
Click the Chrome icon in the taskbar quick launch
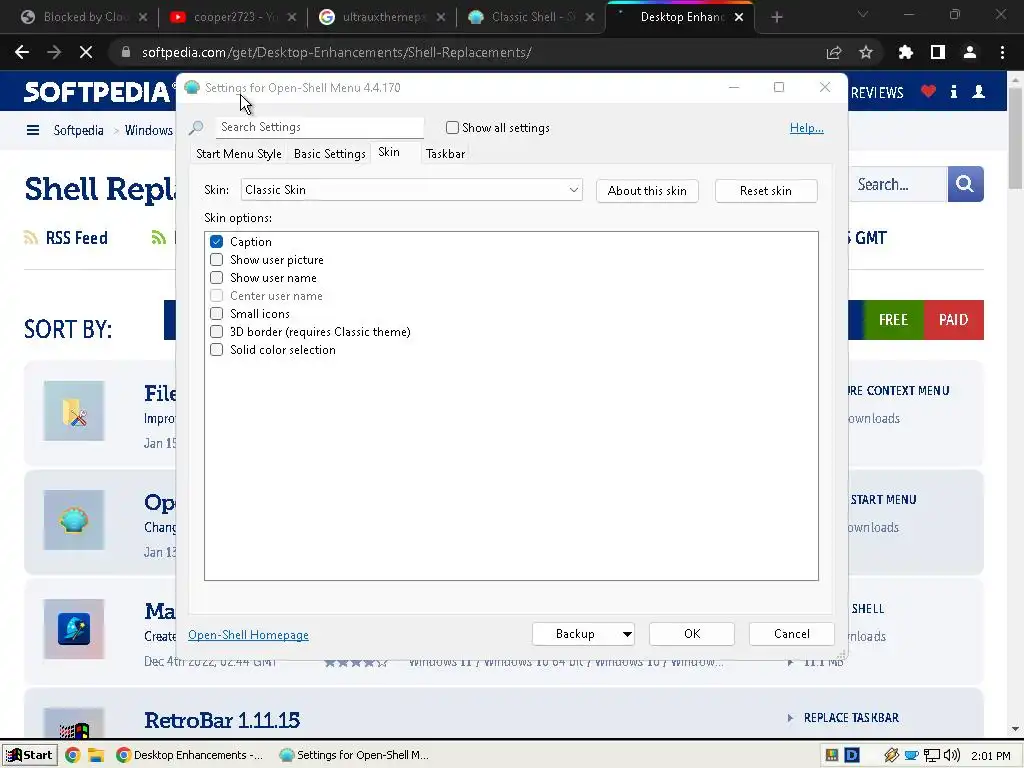click(x=72, y=755)
